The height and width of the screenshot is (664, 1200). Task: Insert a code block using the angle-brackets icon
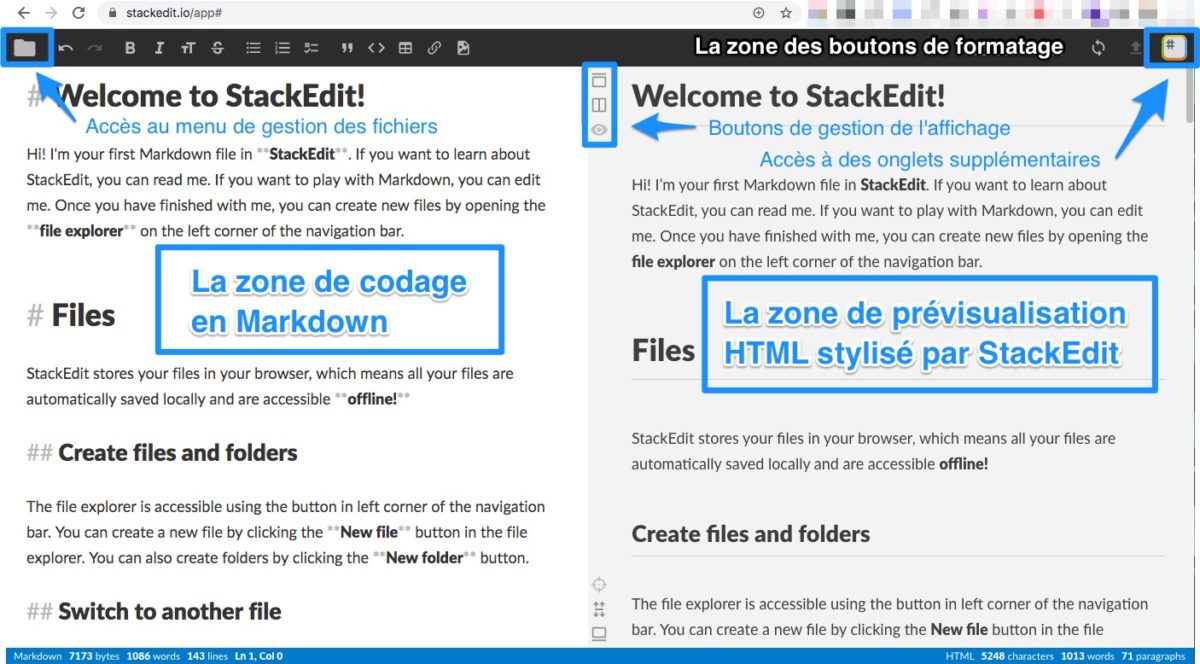point(376,46)
